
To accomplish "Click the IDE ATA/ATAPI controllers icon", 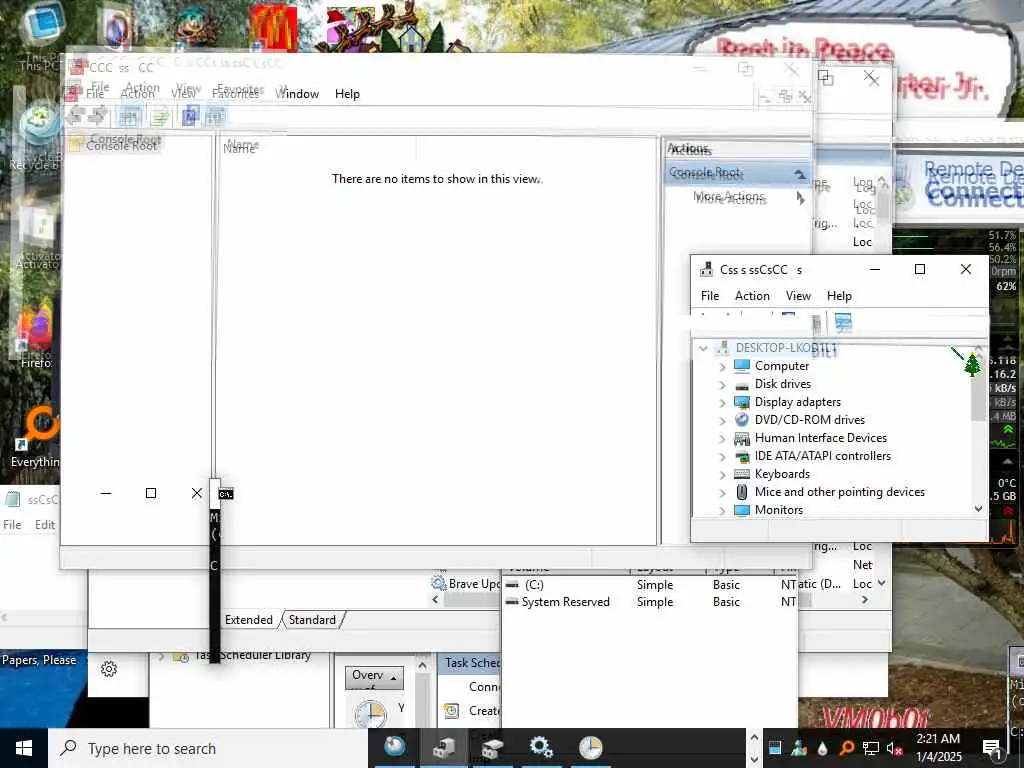I will click(742, 456).
